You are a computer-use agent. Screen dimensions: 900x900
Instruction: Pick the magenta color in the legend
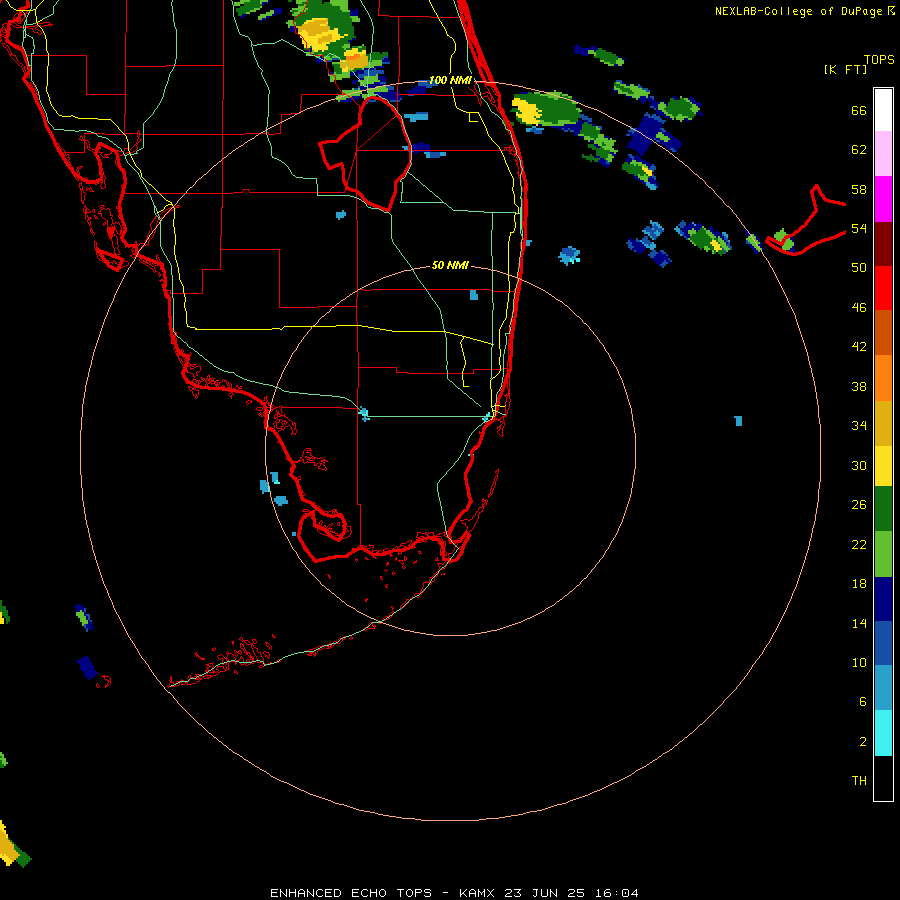click(883, 199)
